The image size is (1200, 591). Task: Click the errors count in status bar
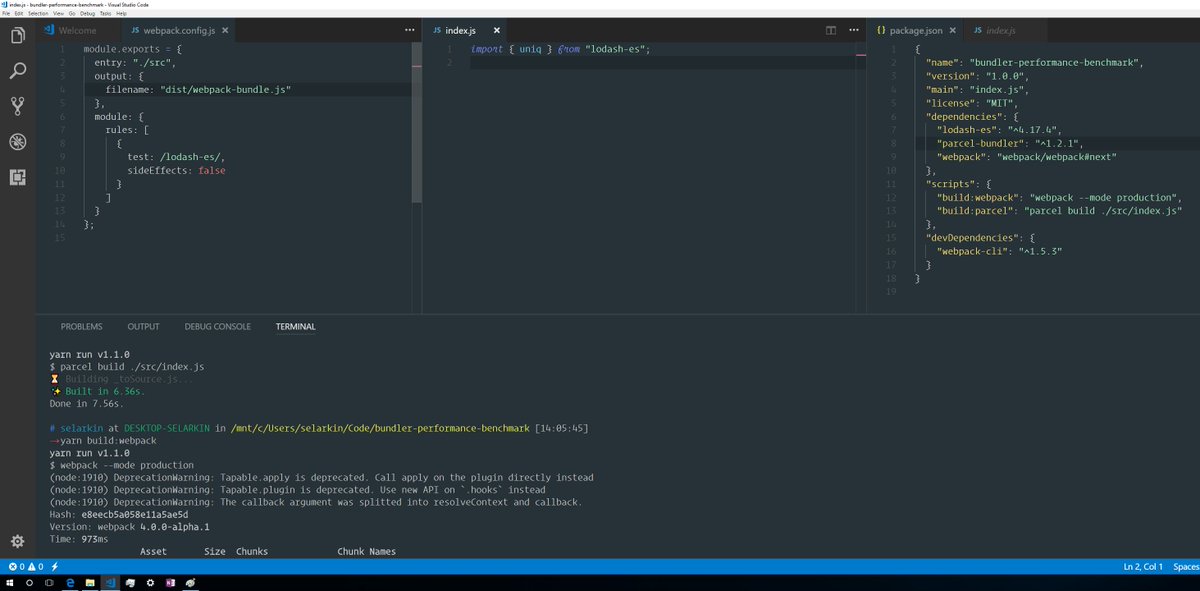point(17,567)
